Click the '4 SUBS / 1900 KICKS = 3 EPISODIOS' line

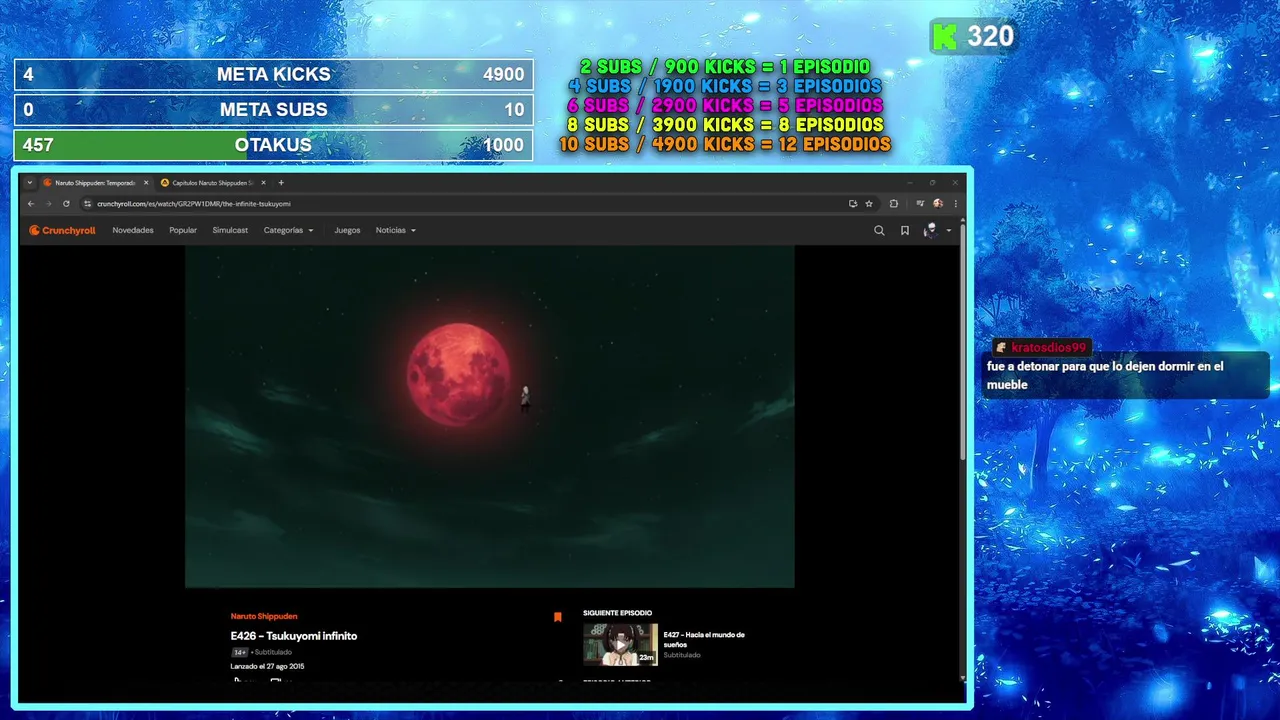point(725,86)
